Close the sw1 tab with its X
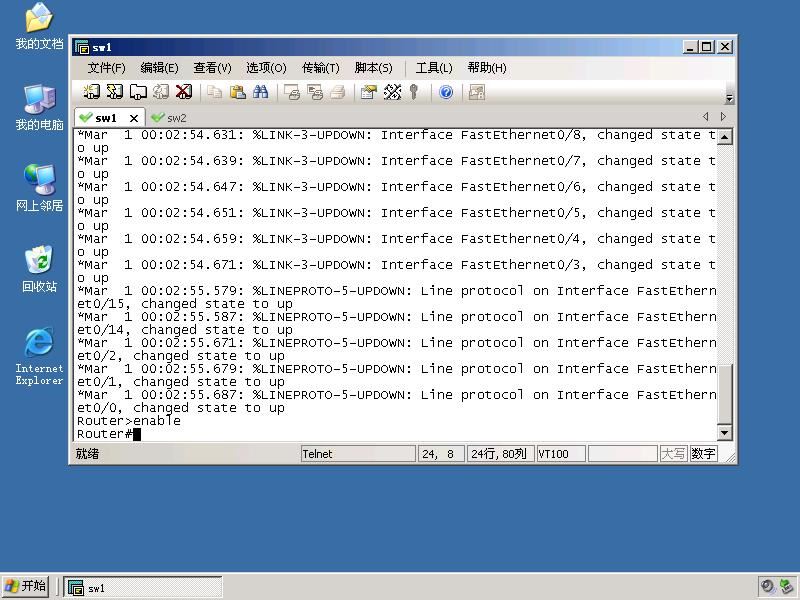The image size is (800, 600). [x=134, y=118]
